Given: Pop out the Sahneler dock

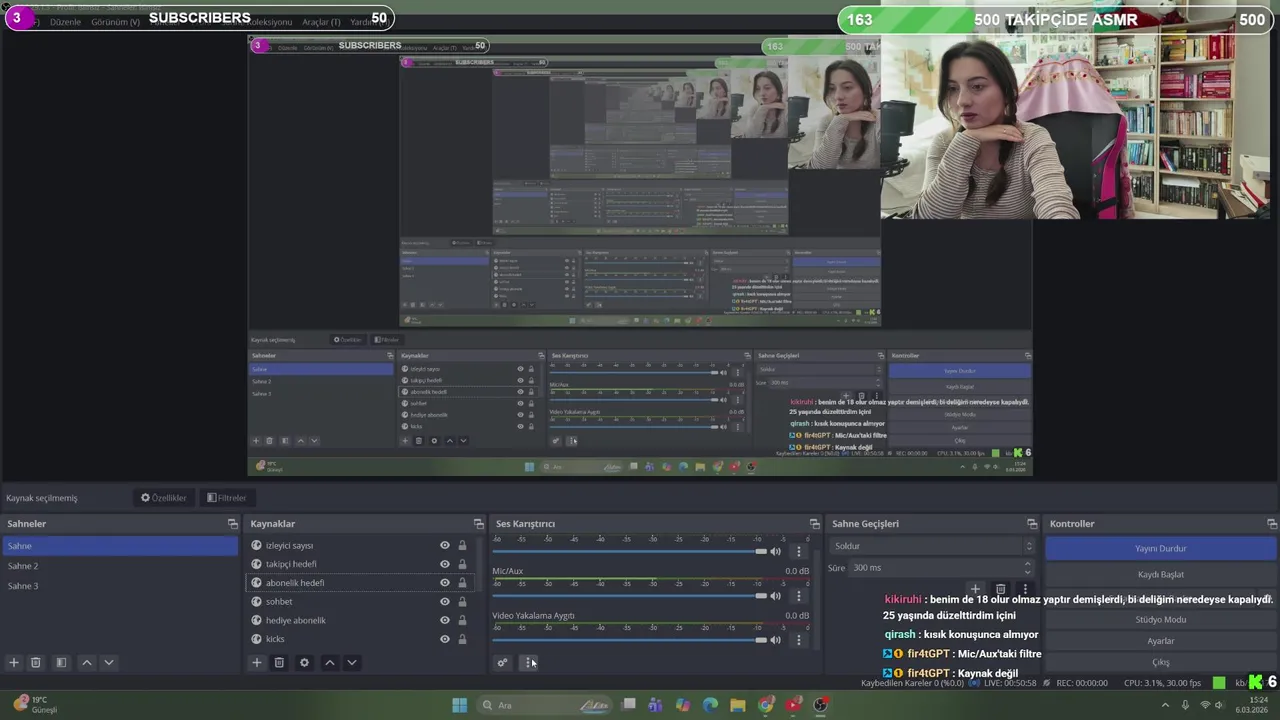Looking at the screenshot, I should click(x=233, y=524).
